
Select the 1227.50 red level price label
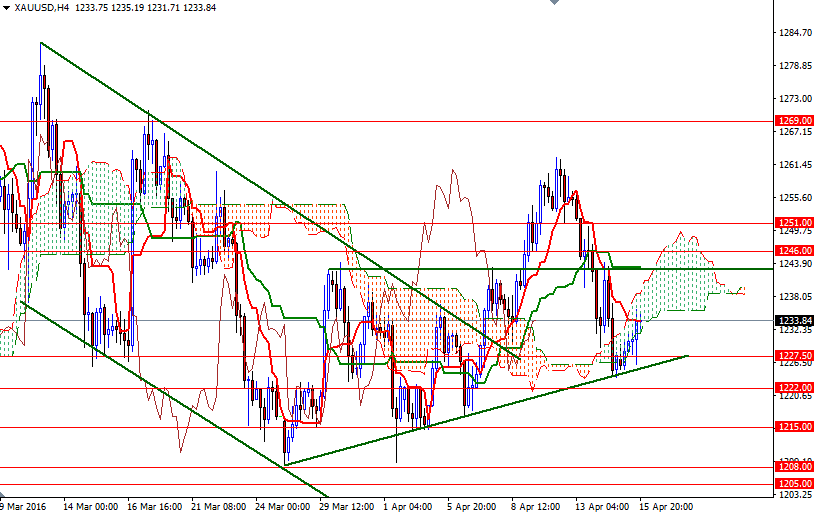click(x=794, y=356)
